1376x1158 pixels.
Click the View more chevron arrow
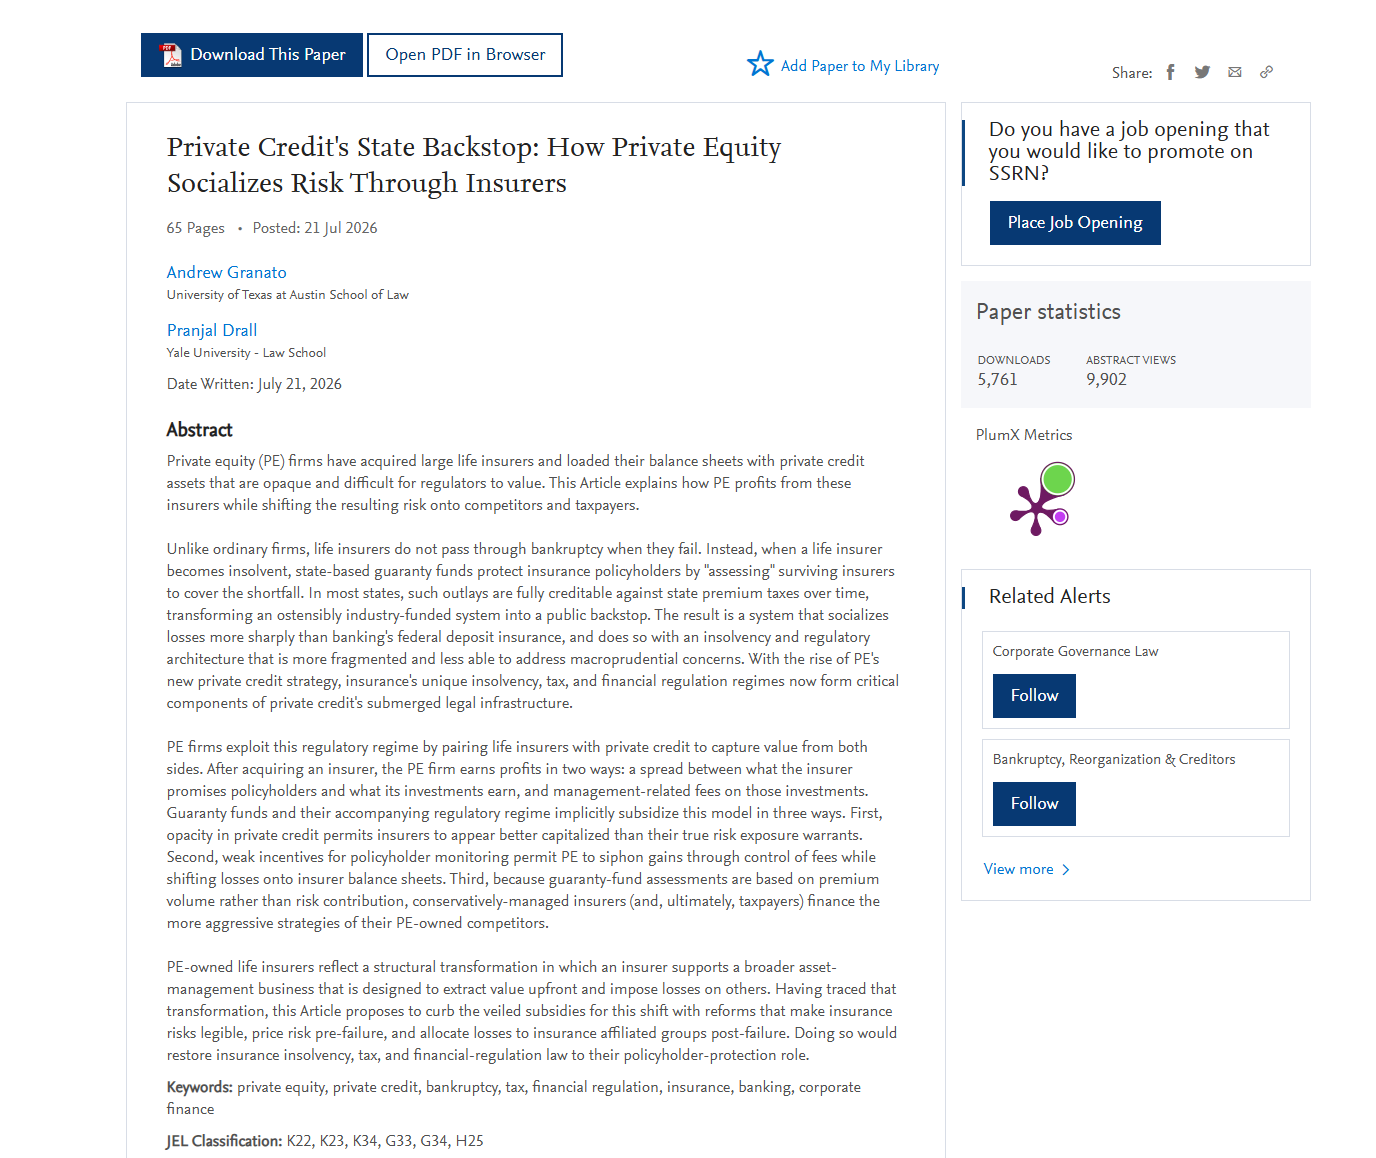pos(1066,870)
